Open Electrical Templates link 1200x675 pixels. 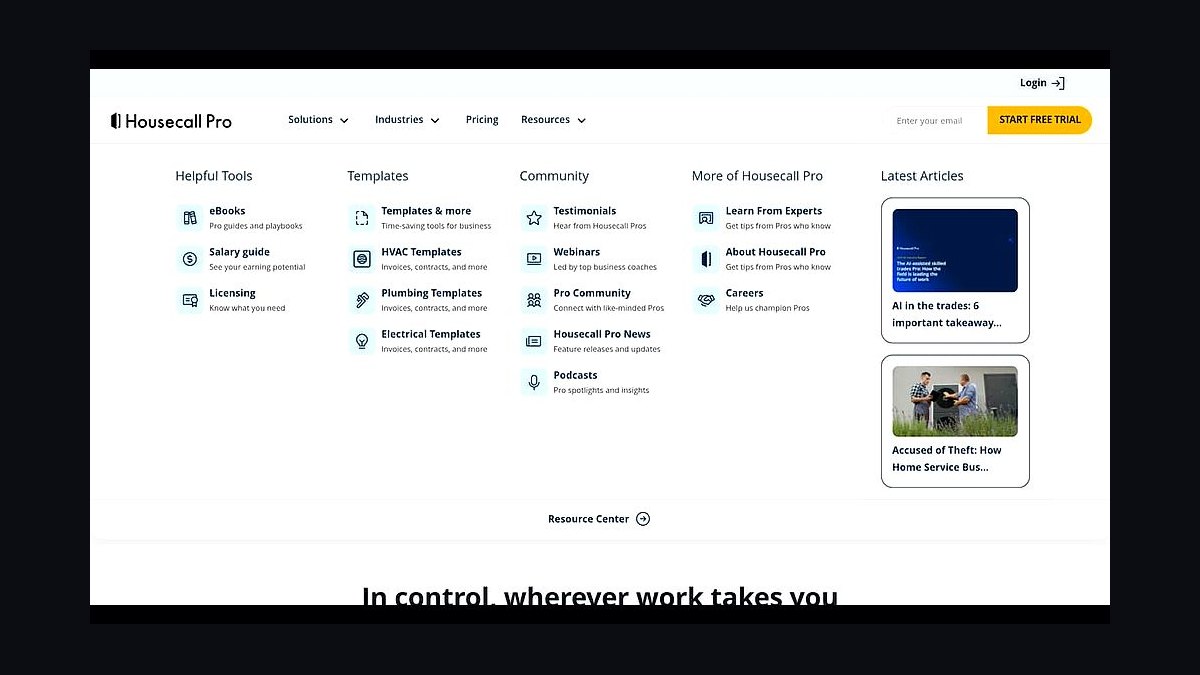tap(431, 334)
